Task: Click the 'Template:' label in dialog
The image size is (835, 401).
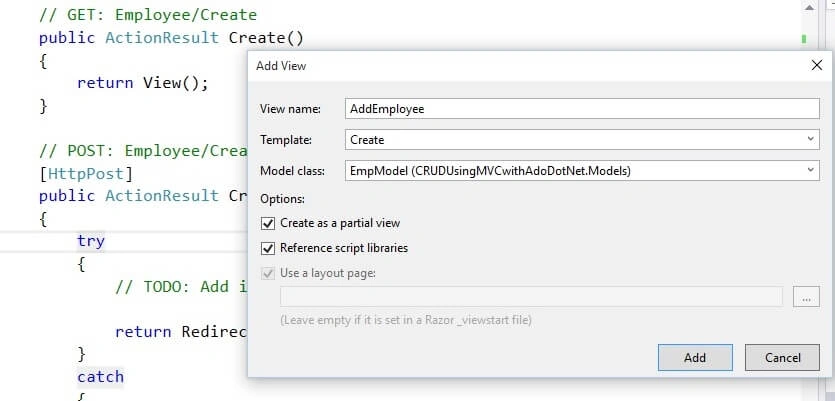Action: 286,140
